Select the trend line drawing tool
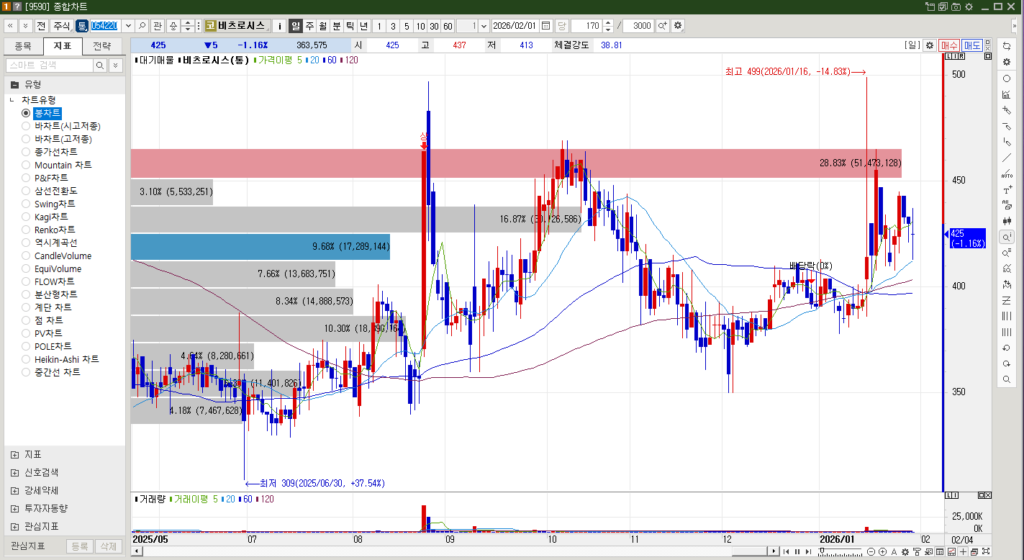This screenshot has height=560, width=1024. click(x=1006, y=158)
